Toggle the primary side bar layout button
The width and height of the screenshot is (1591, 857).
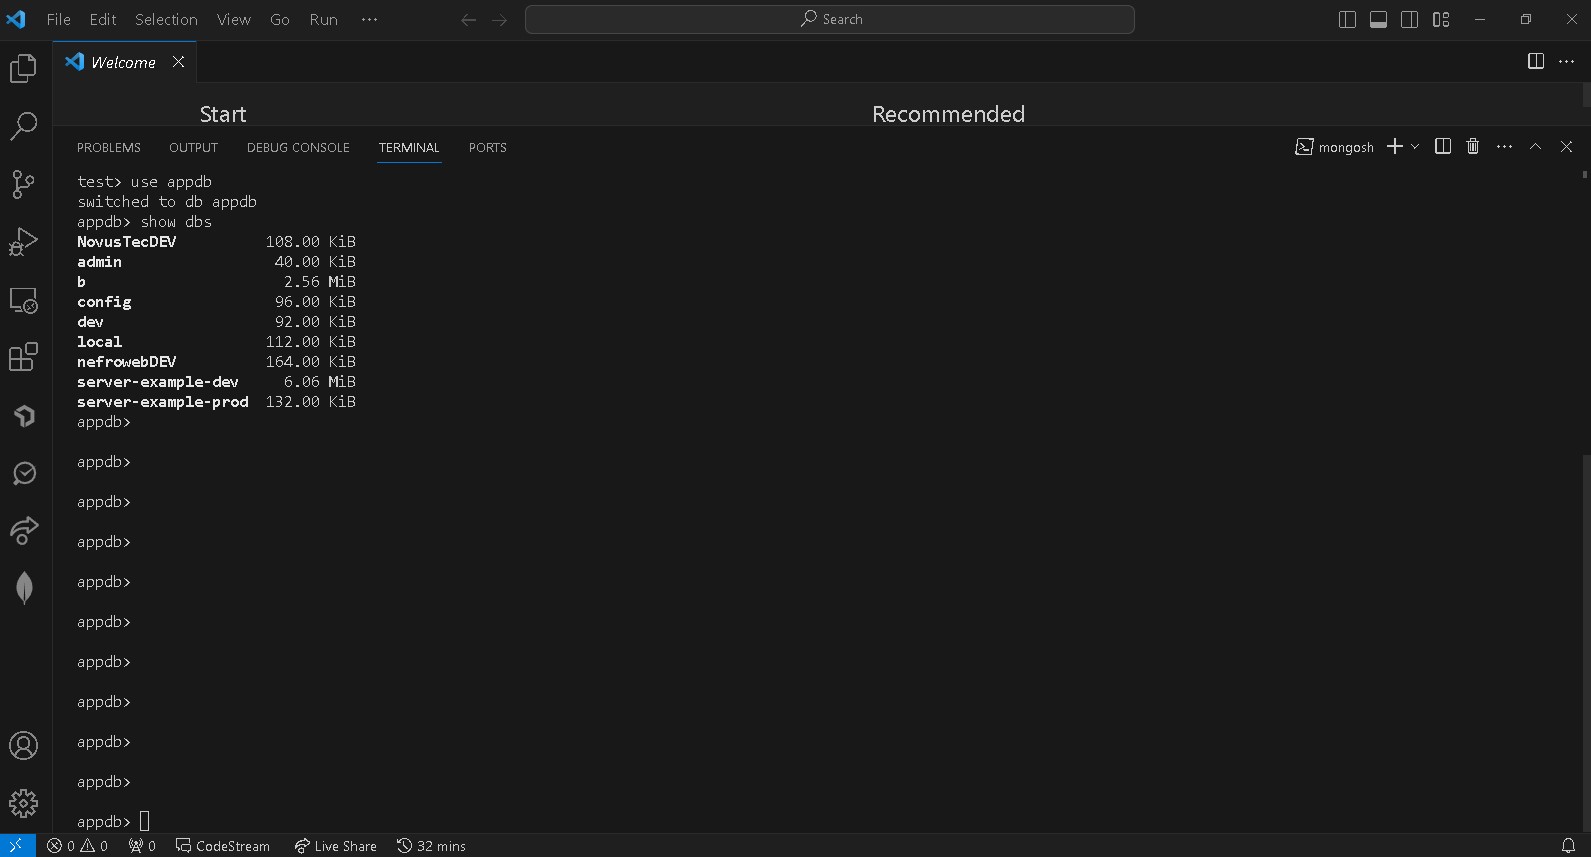pyautogui.click(x=1347, y=20)
